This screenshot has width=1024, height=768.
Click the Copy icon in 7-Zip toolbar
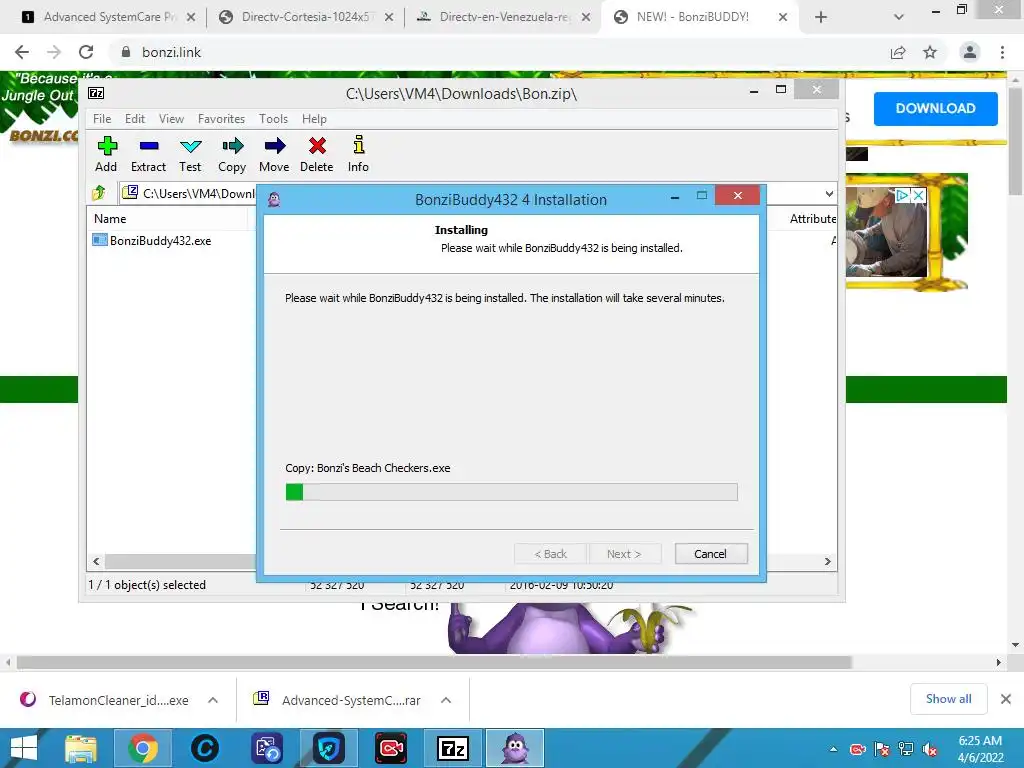232,154
